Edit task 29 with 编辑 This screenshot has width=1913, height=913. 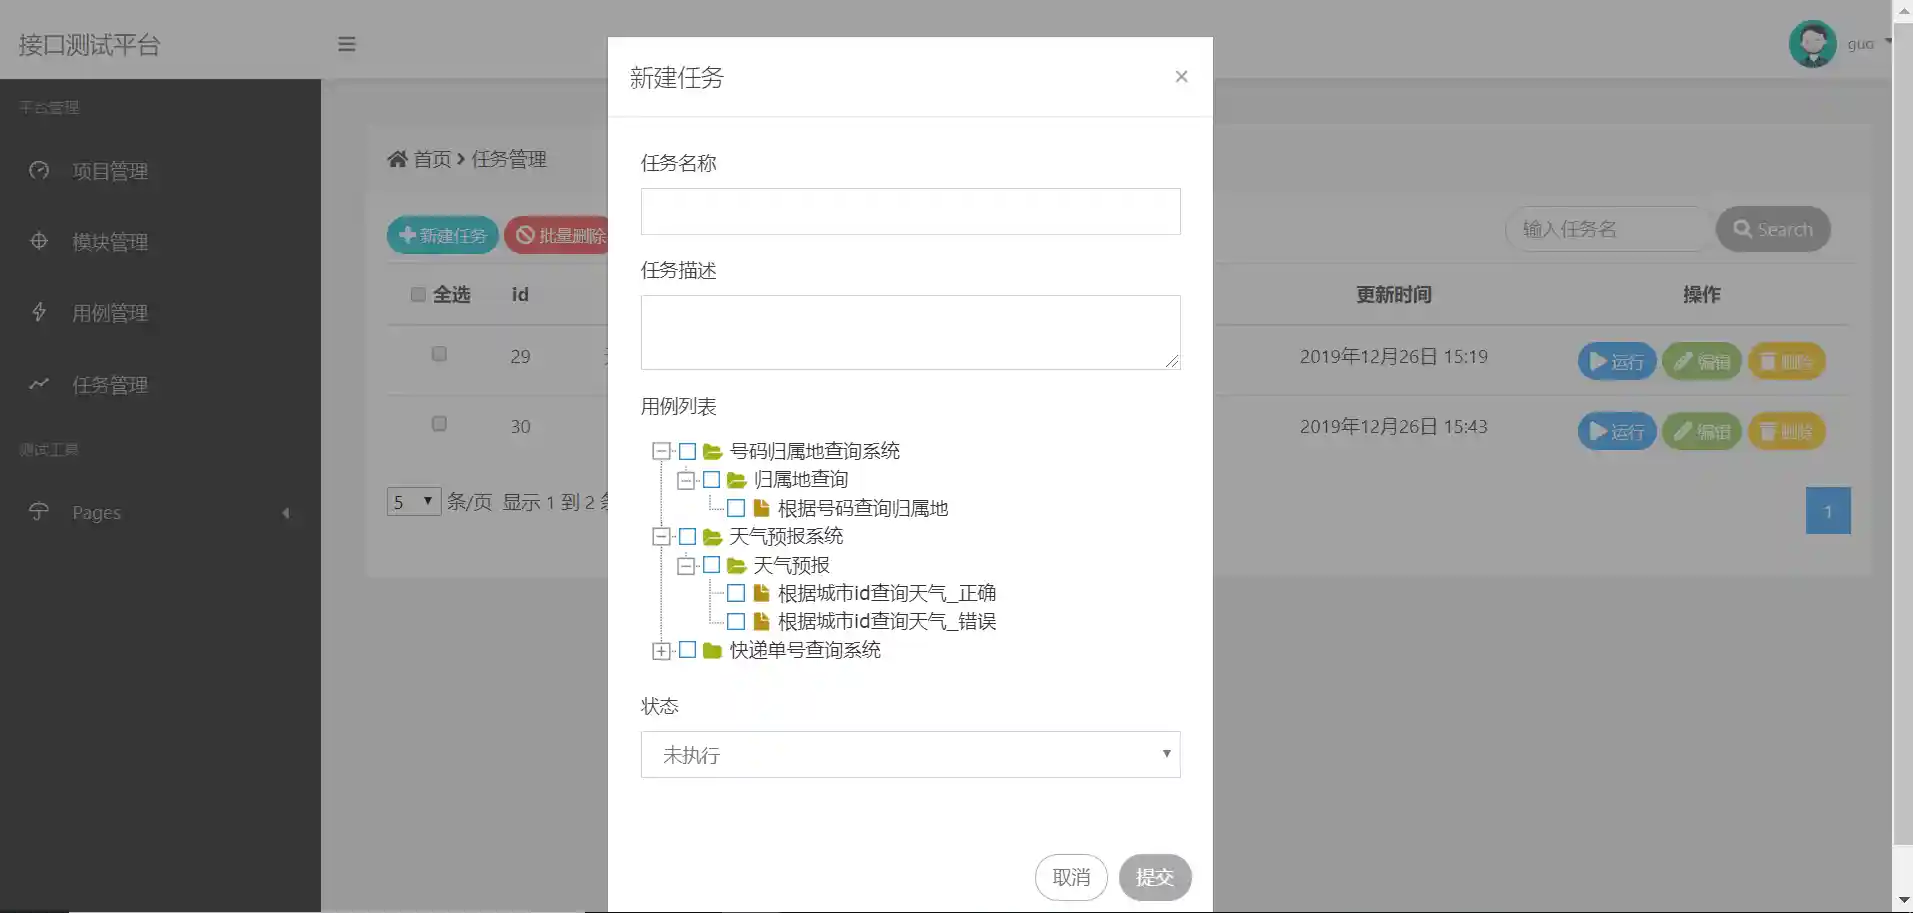(1702, 361)
